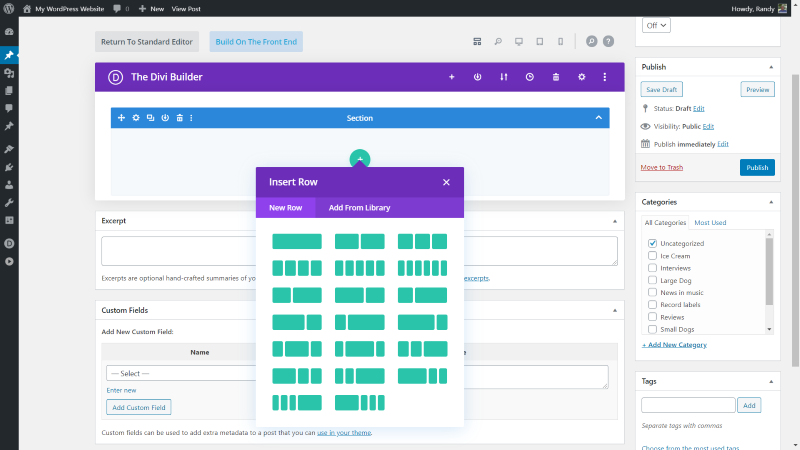
Task: Open the Tools wrench sidebar icon
Action: (9, 203)
